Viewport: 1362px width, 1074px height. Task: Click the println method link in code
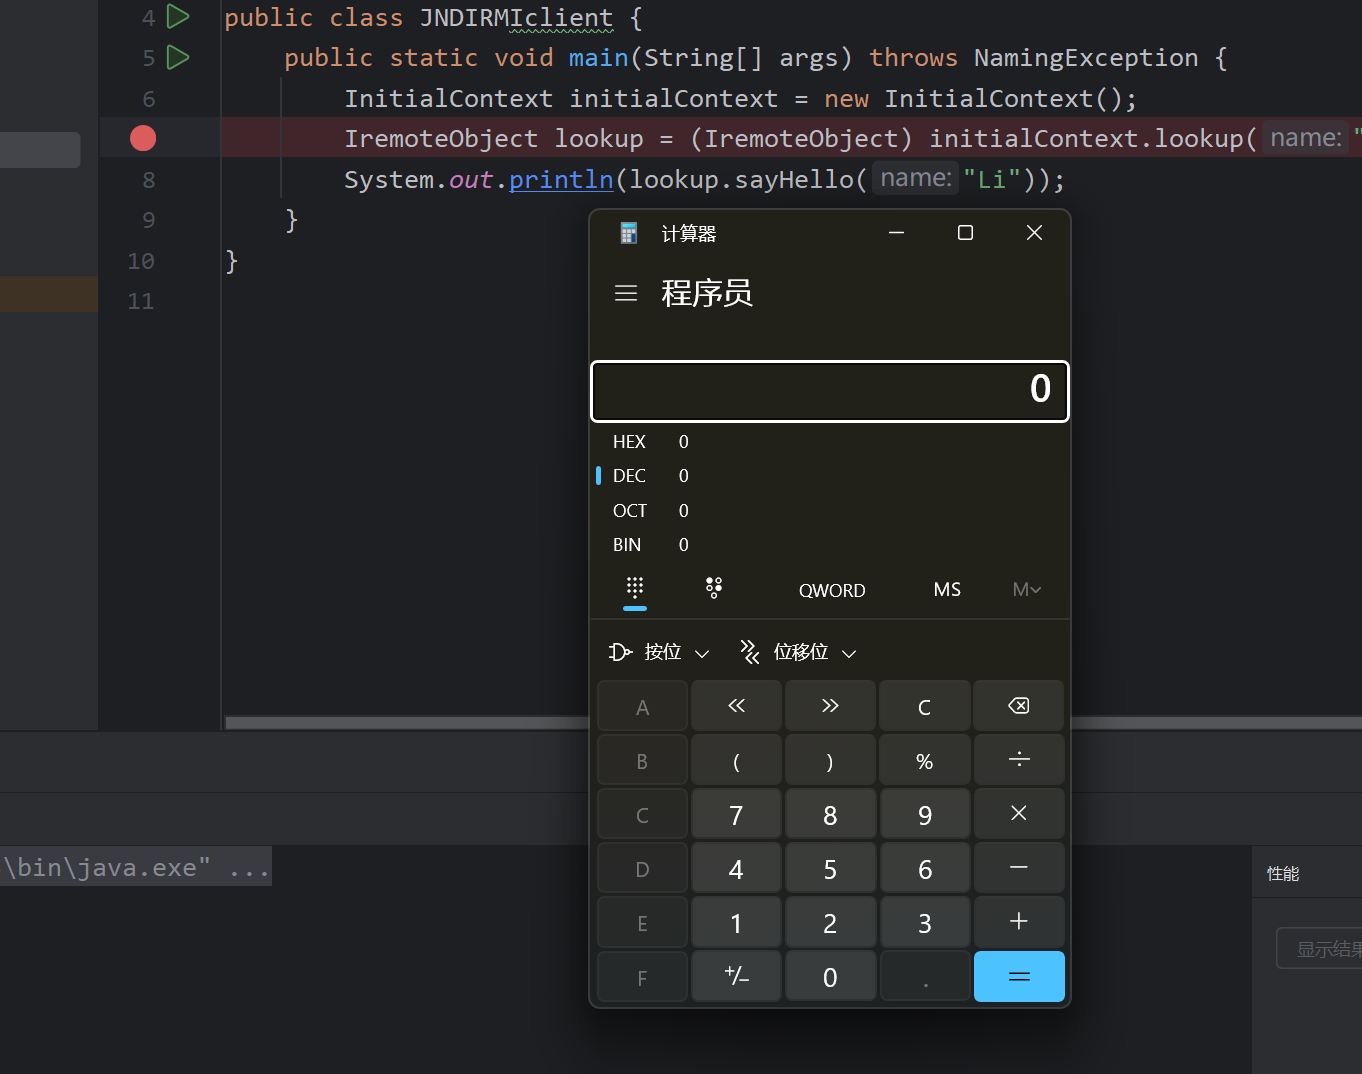561,180
